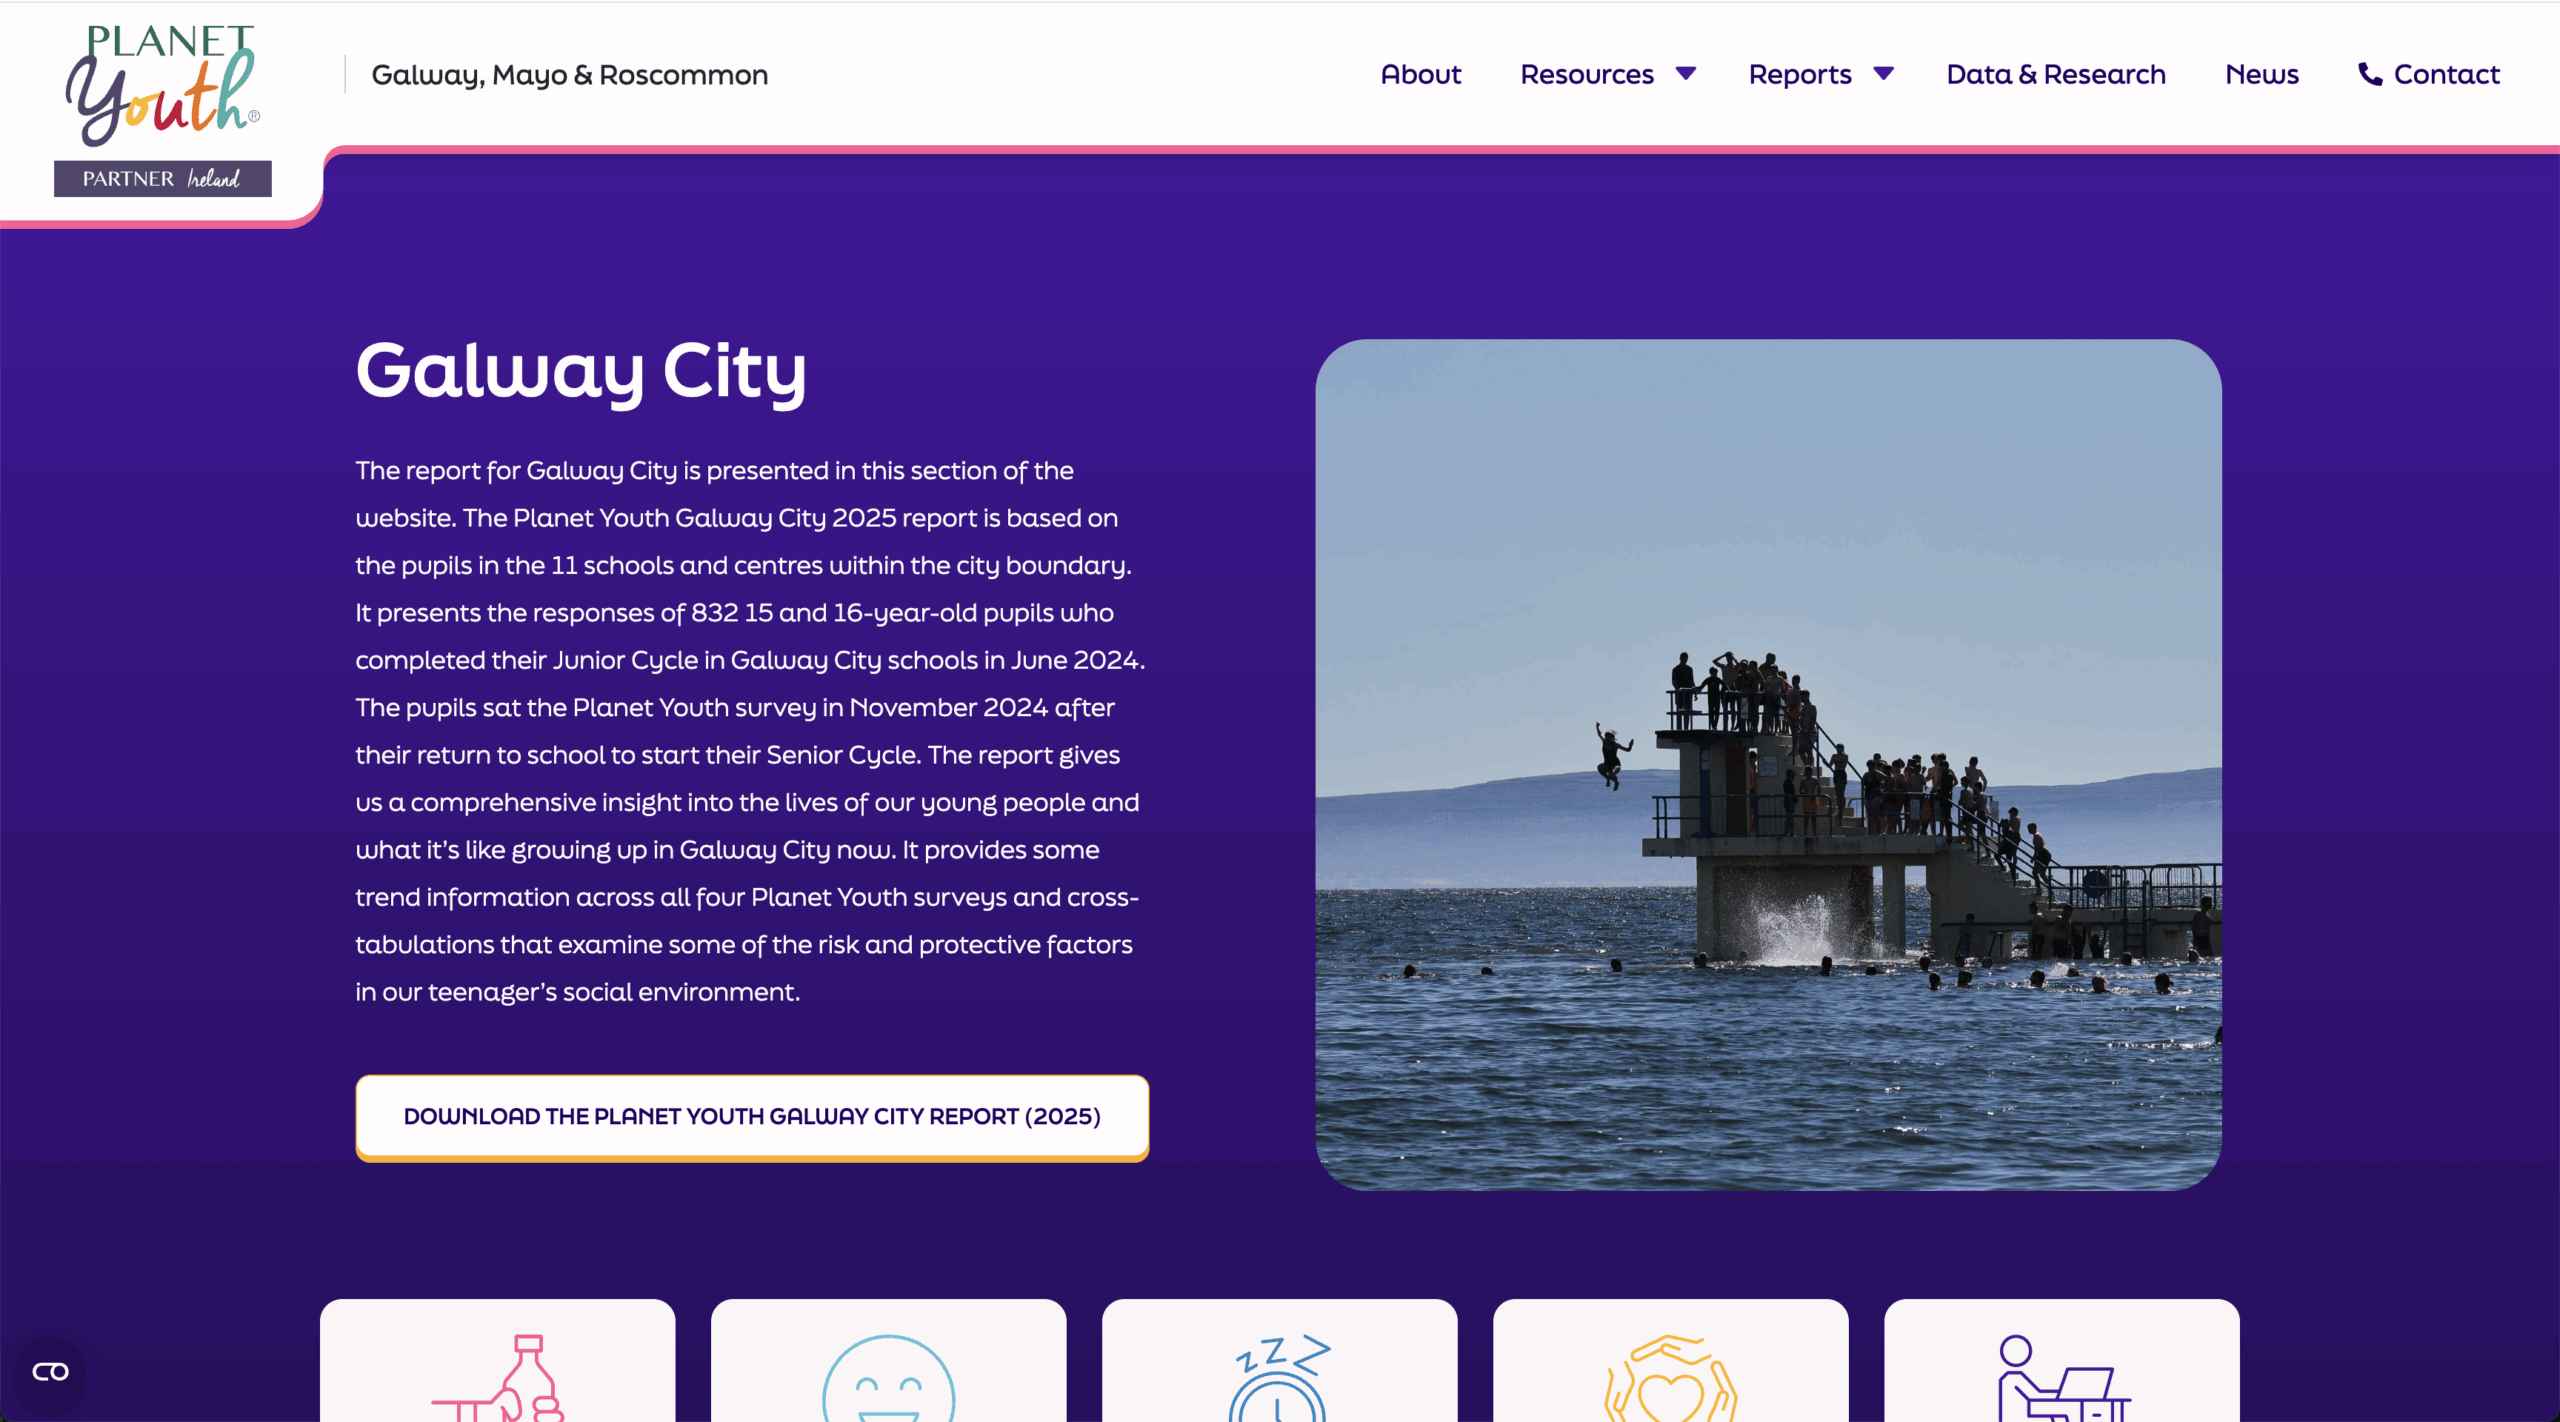
Task: Open the Resources menu
Action: pos(1585,74)
